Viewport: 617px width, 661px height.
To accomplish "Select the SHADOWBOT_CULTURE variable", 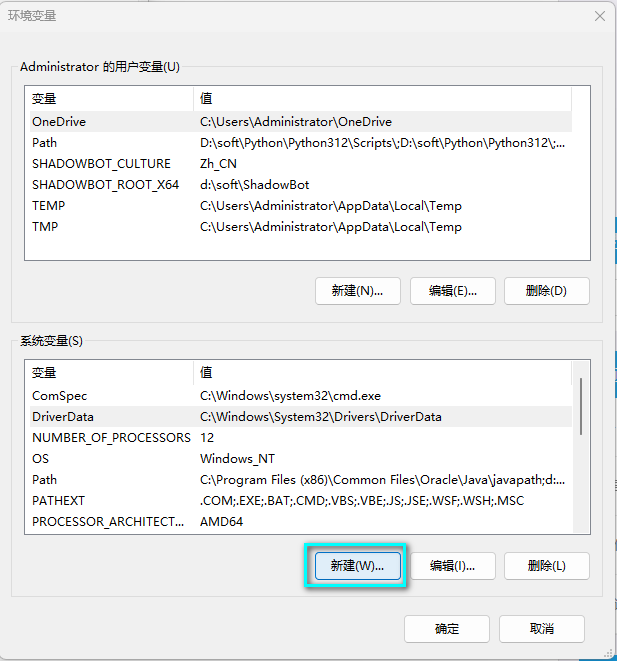I will (300, 164).
